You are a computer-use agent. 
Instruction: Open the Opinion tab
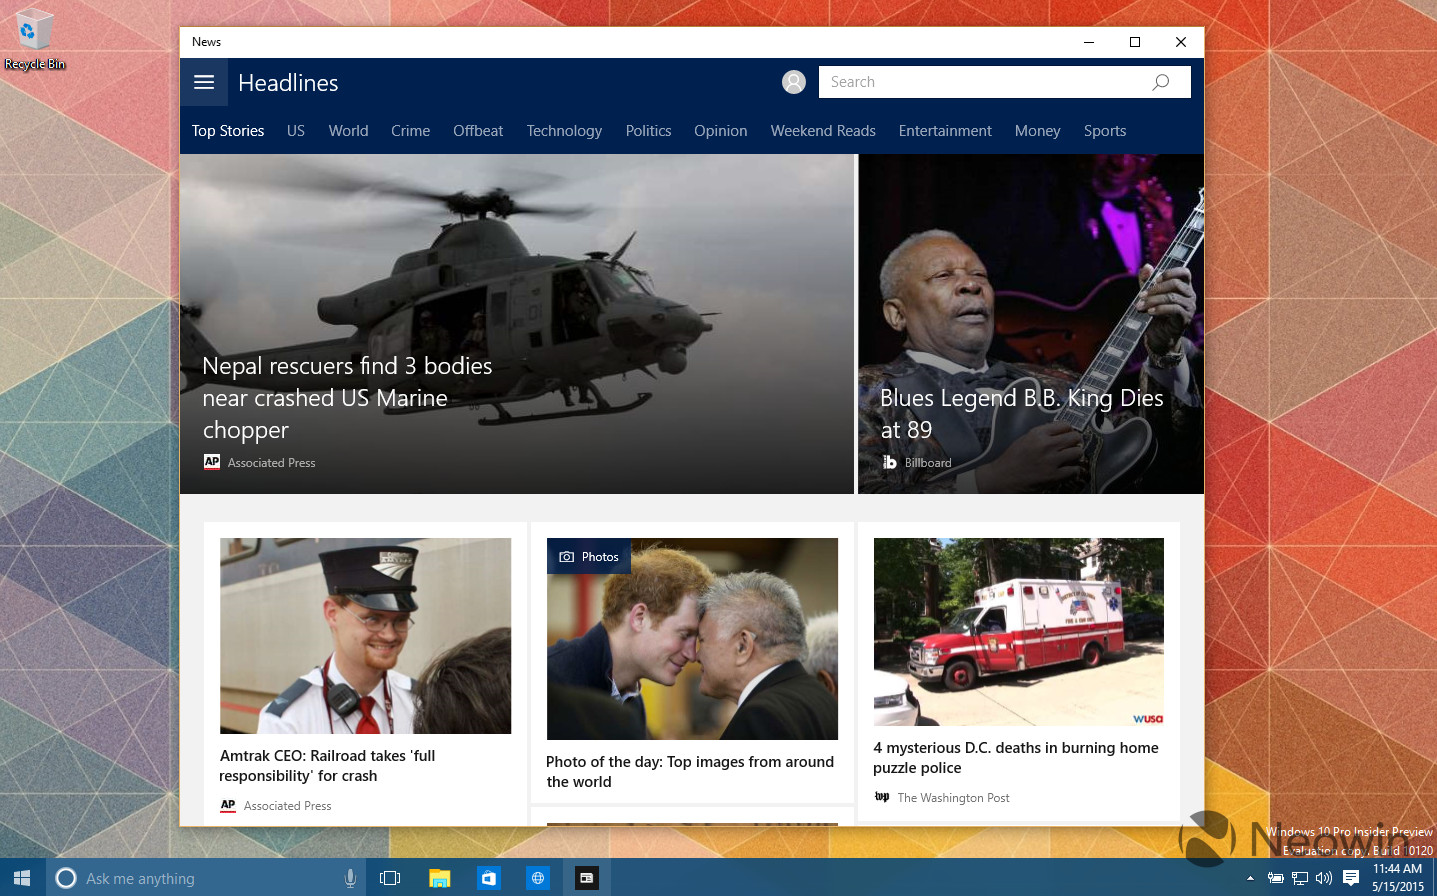pos(720,131)
